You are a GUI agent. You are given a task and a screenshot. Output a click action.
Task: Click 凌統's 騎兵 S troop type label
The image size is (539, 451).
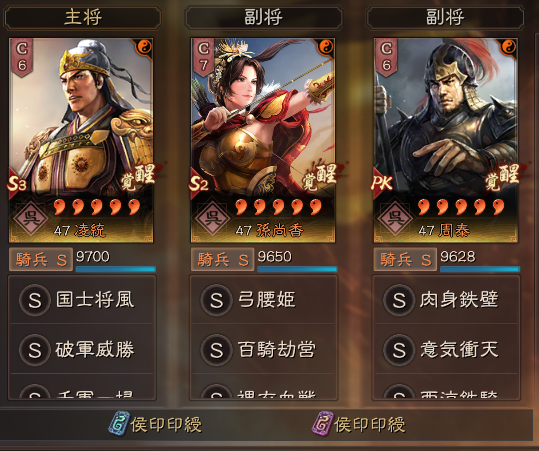click(41, 260)
